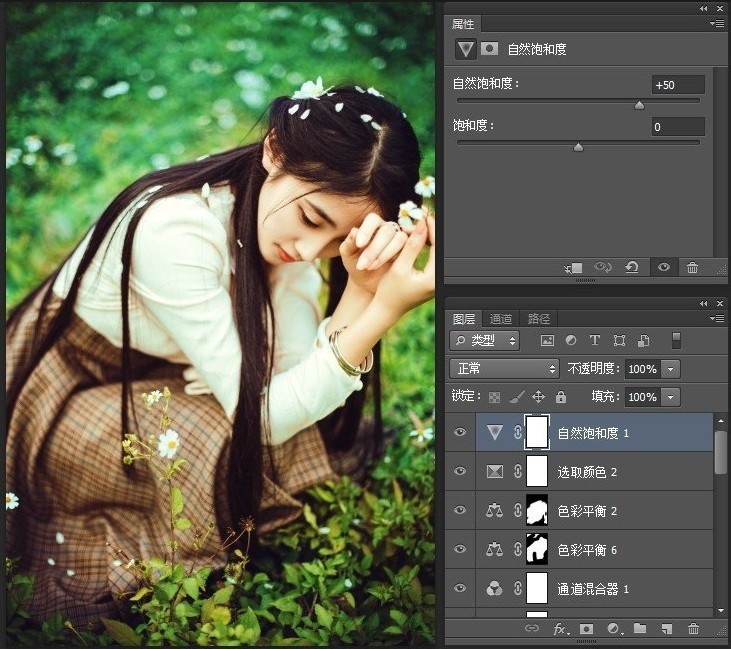This screenshot has width=731, height=649.
Task: Click the 饱和度 value input field
Action: click(x=678, y=127)
